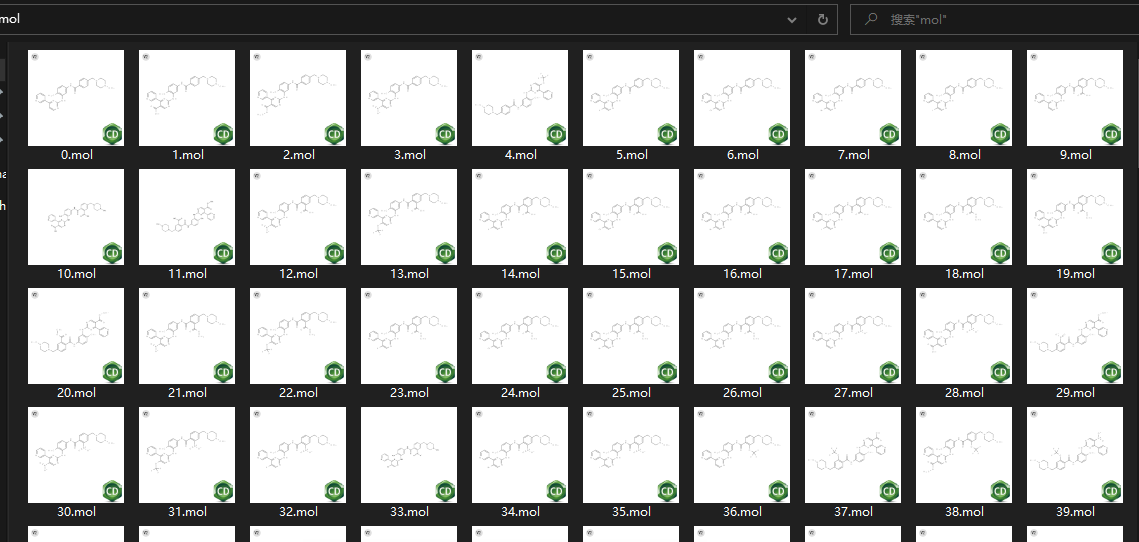The image size is (1139, 542).
Task: Select the 8.mol file icon
Action: point(964,97)
